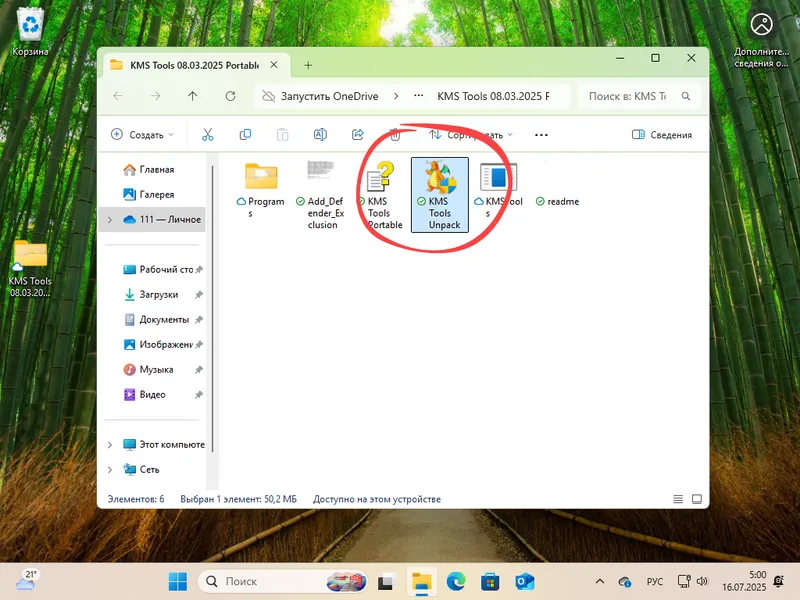The height and width of the screenshot is (600, 800).
Task: Click the Cut scissors icon in toolbar
Action: pos(208,134)
